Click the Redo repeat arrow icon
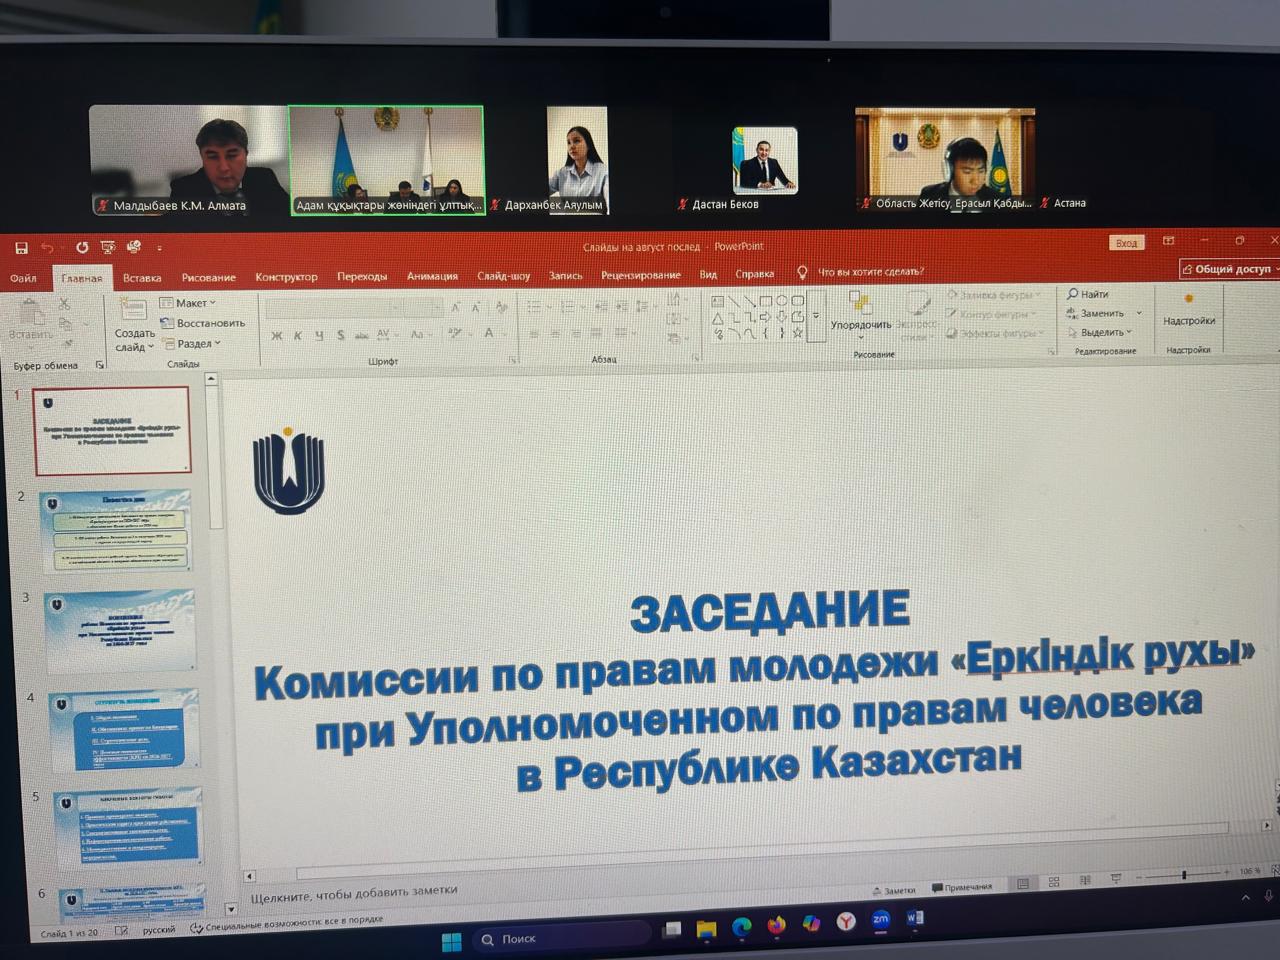Image resolution: width=1280 pixels, height=960 pixels. [x=82, y=247]
